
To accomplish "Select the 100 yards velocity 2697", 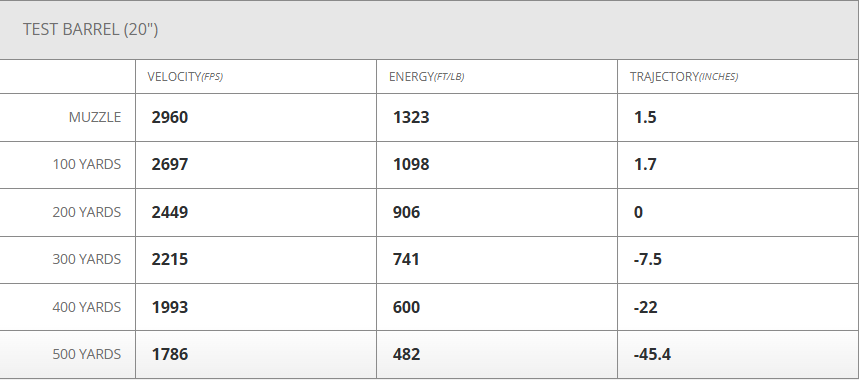I will pyautogui.click(x=170, y=164).
